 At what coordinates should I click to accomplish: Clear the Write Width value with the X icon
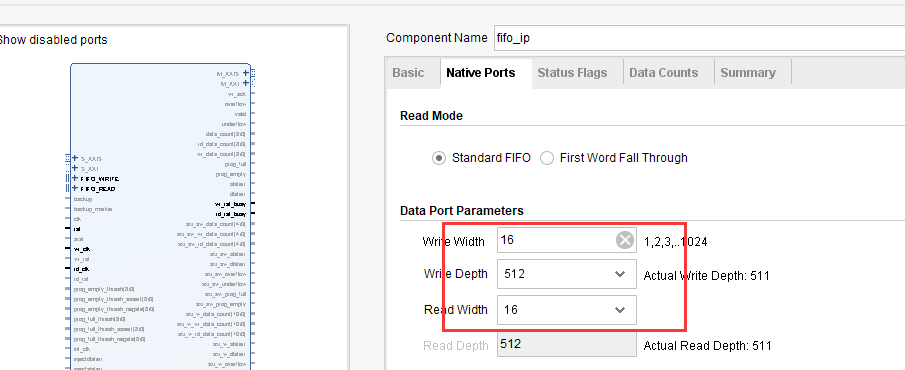pos(624,240)
